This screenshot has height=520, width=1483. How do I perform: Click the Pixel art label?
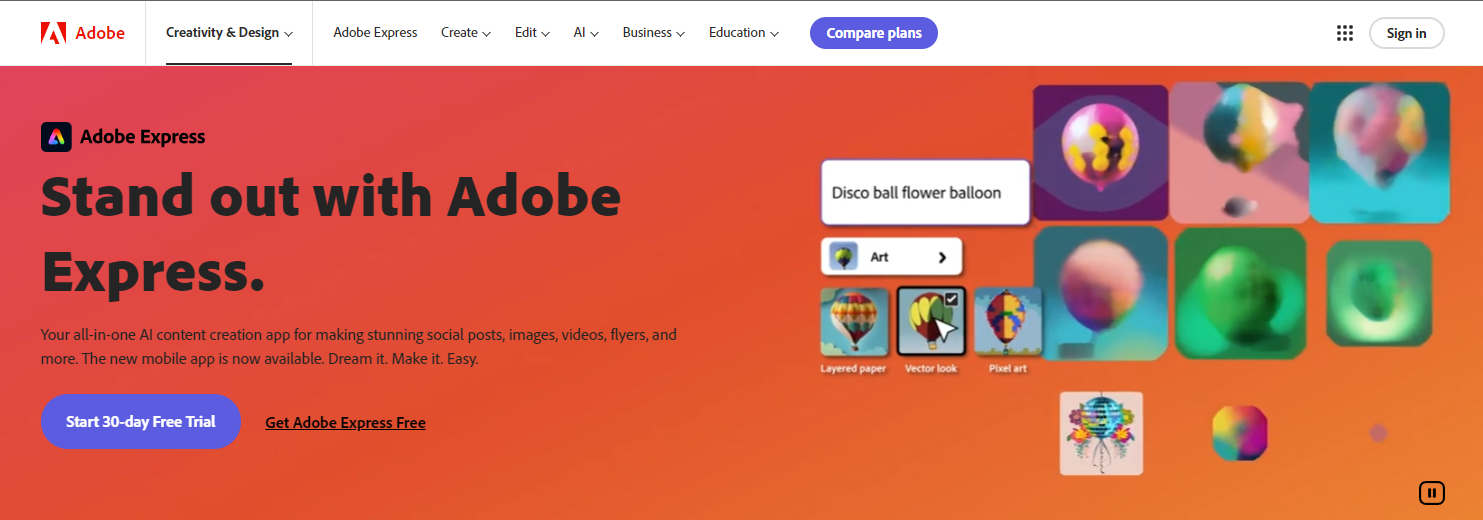pos(1008,369)
